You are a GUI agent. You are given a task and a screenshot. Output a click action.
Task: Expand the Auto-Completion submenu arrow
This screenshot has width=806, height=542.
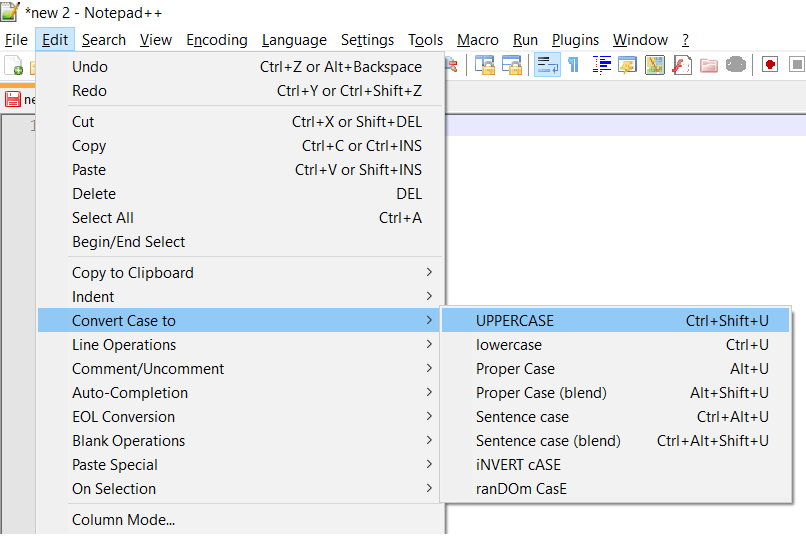[429, 392]
